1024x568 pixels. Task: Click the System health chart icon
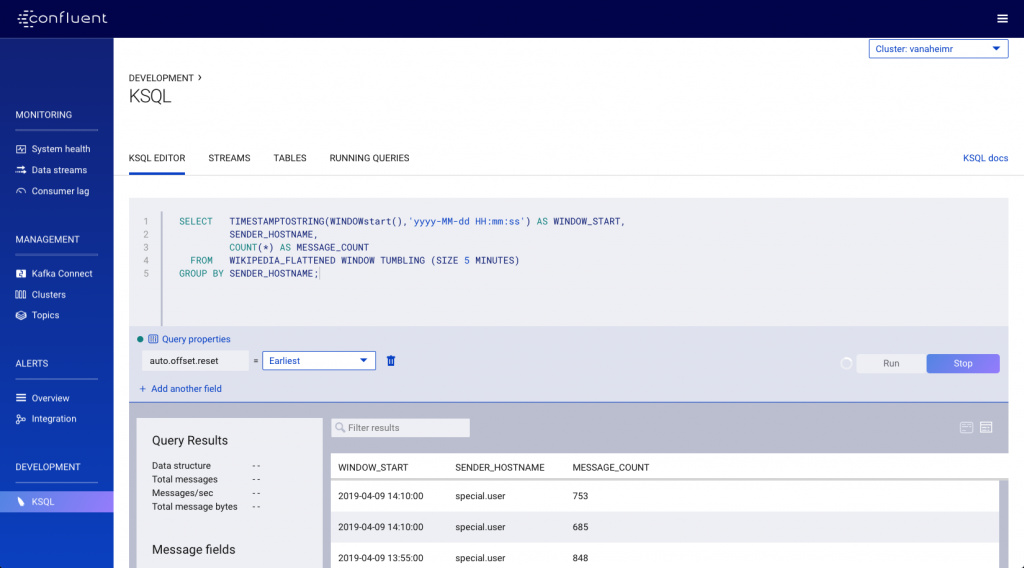pyautogui.click(x=21, y=149)
